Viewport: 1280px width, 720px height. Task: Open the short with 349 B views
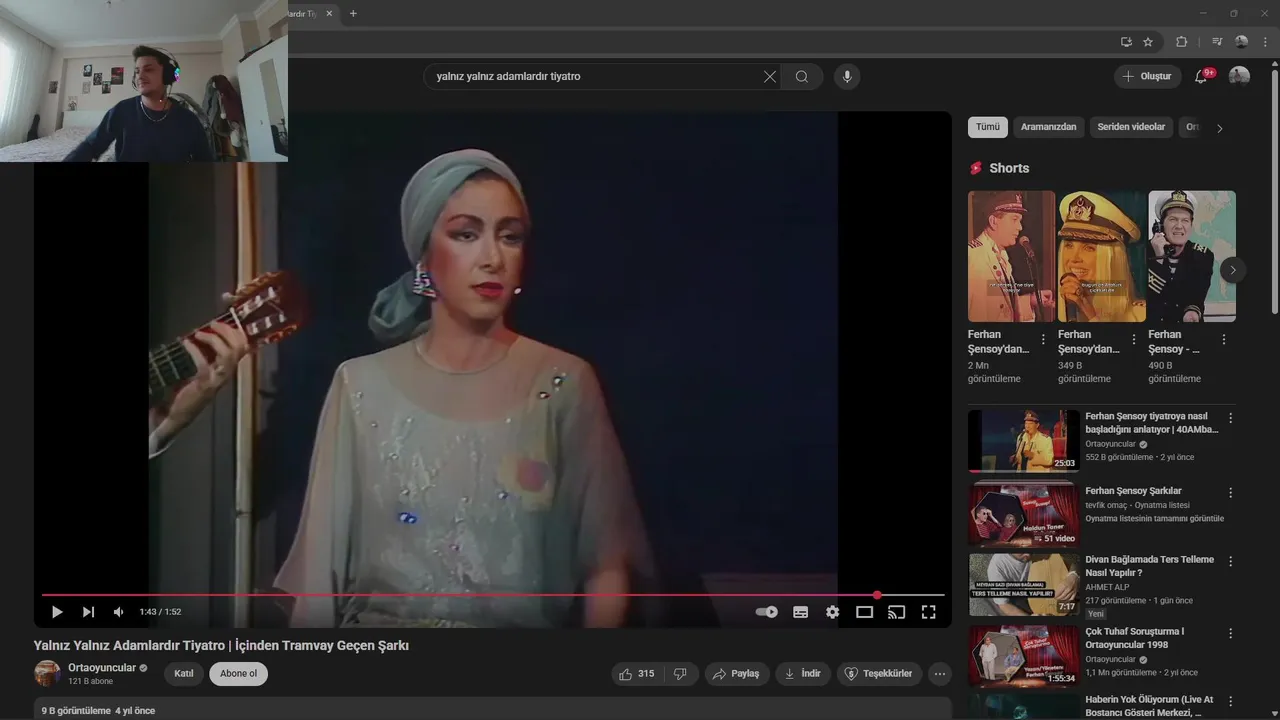point(1101,256)
